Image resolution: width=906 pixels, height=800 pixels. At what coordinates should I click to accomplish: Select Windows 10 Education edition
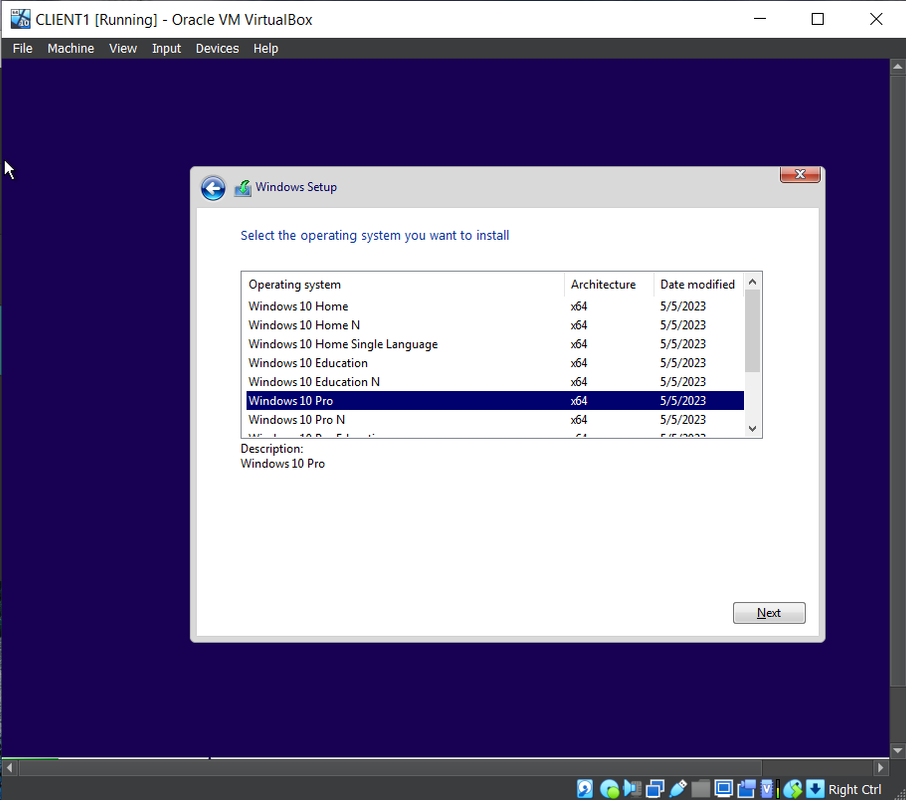click(x=495, y=363)
